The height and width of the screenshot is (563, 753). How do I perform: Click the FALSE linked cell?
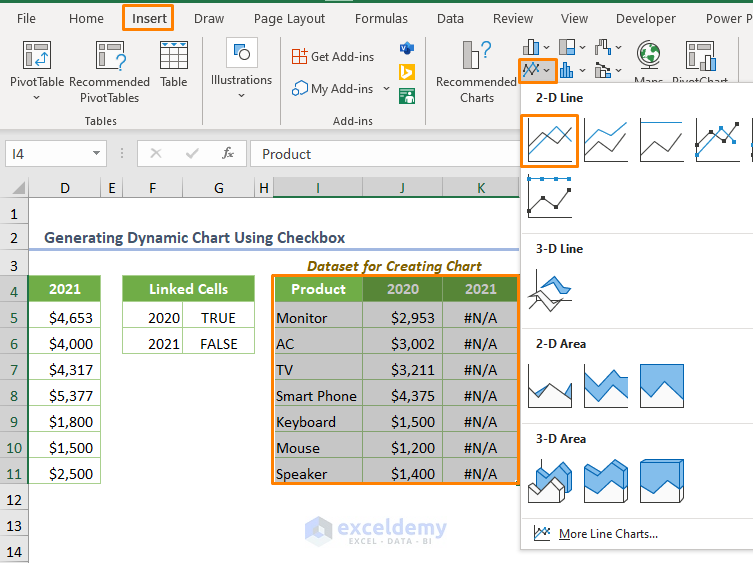pyautogui.click(x=219, y=344)
